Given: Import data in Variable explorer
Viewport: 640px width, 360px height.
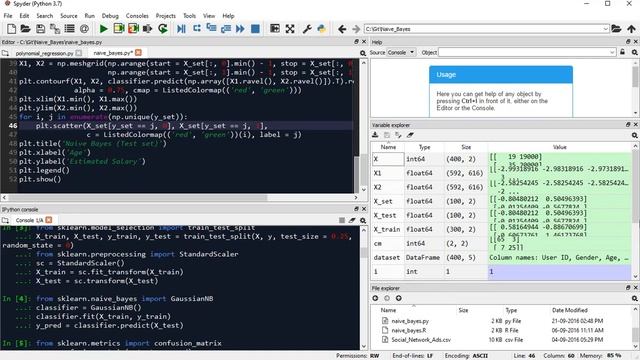Looking at the screenshot, I should pos(375,135).
